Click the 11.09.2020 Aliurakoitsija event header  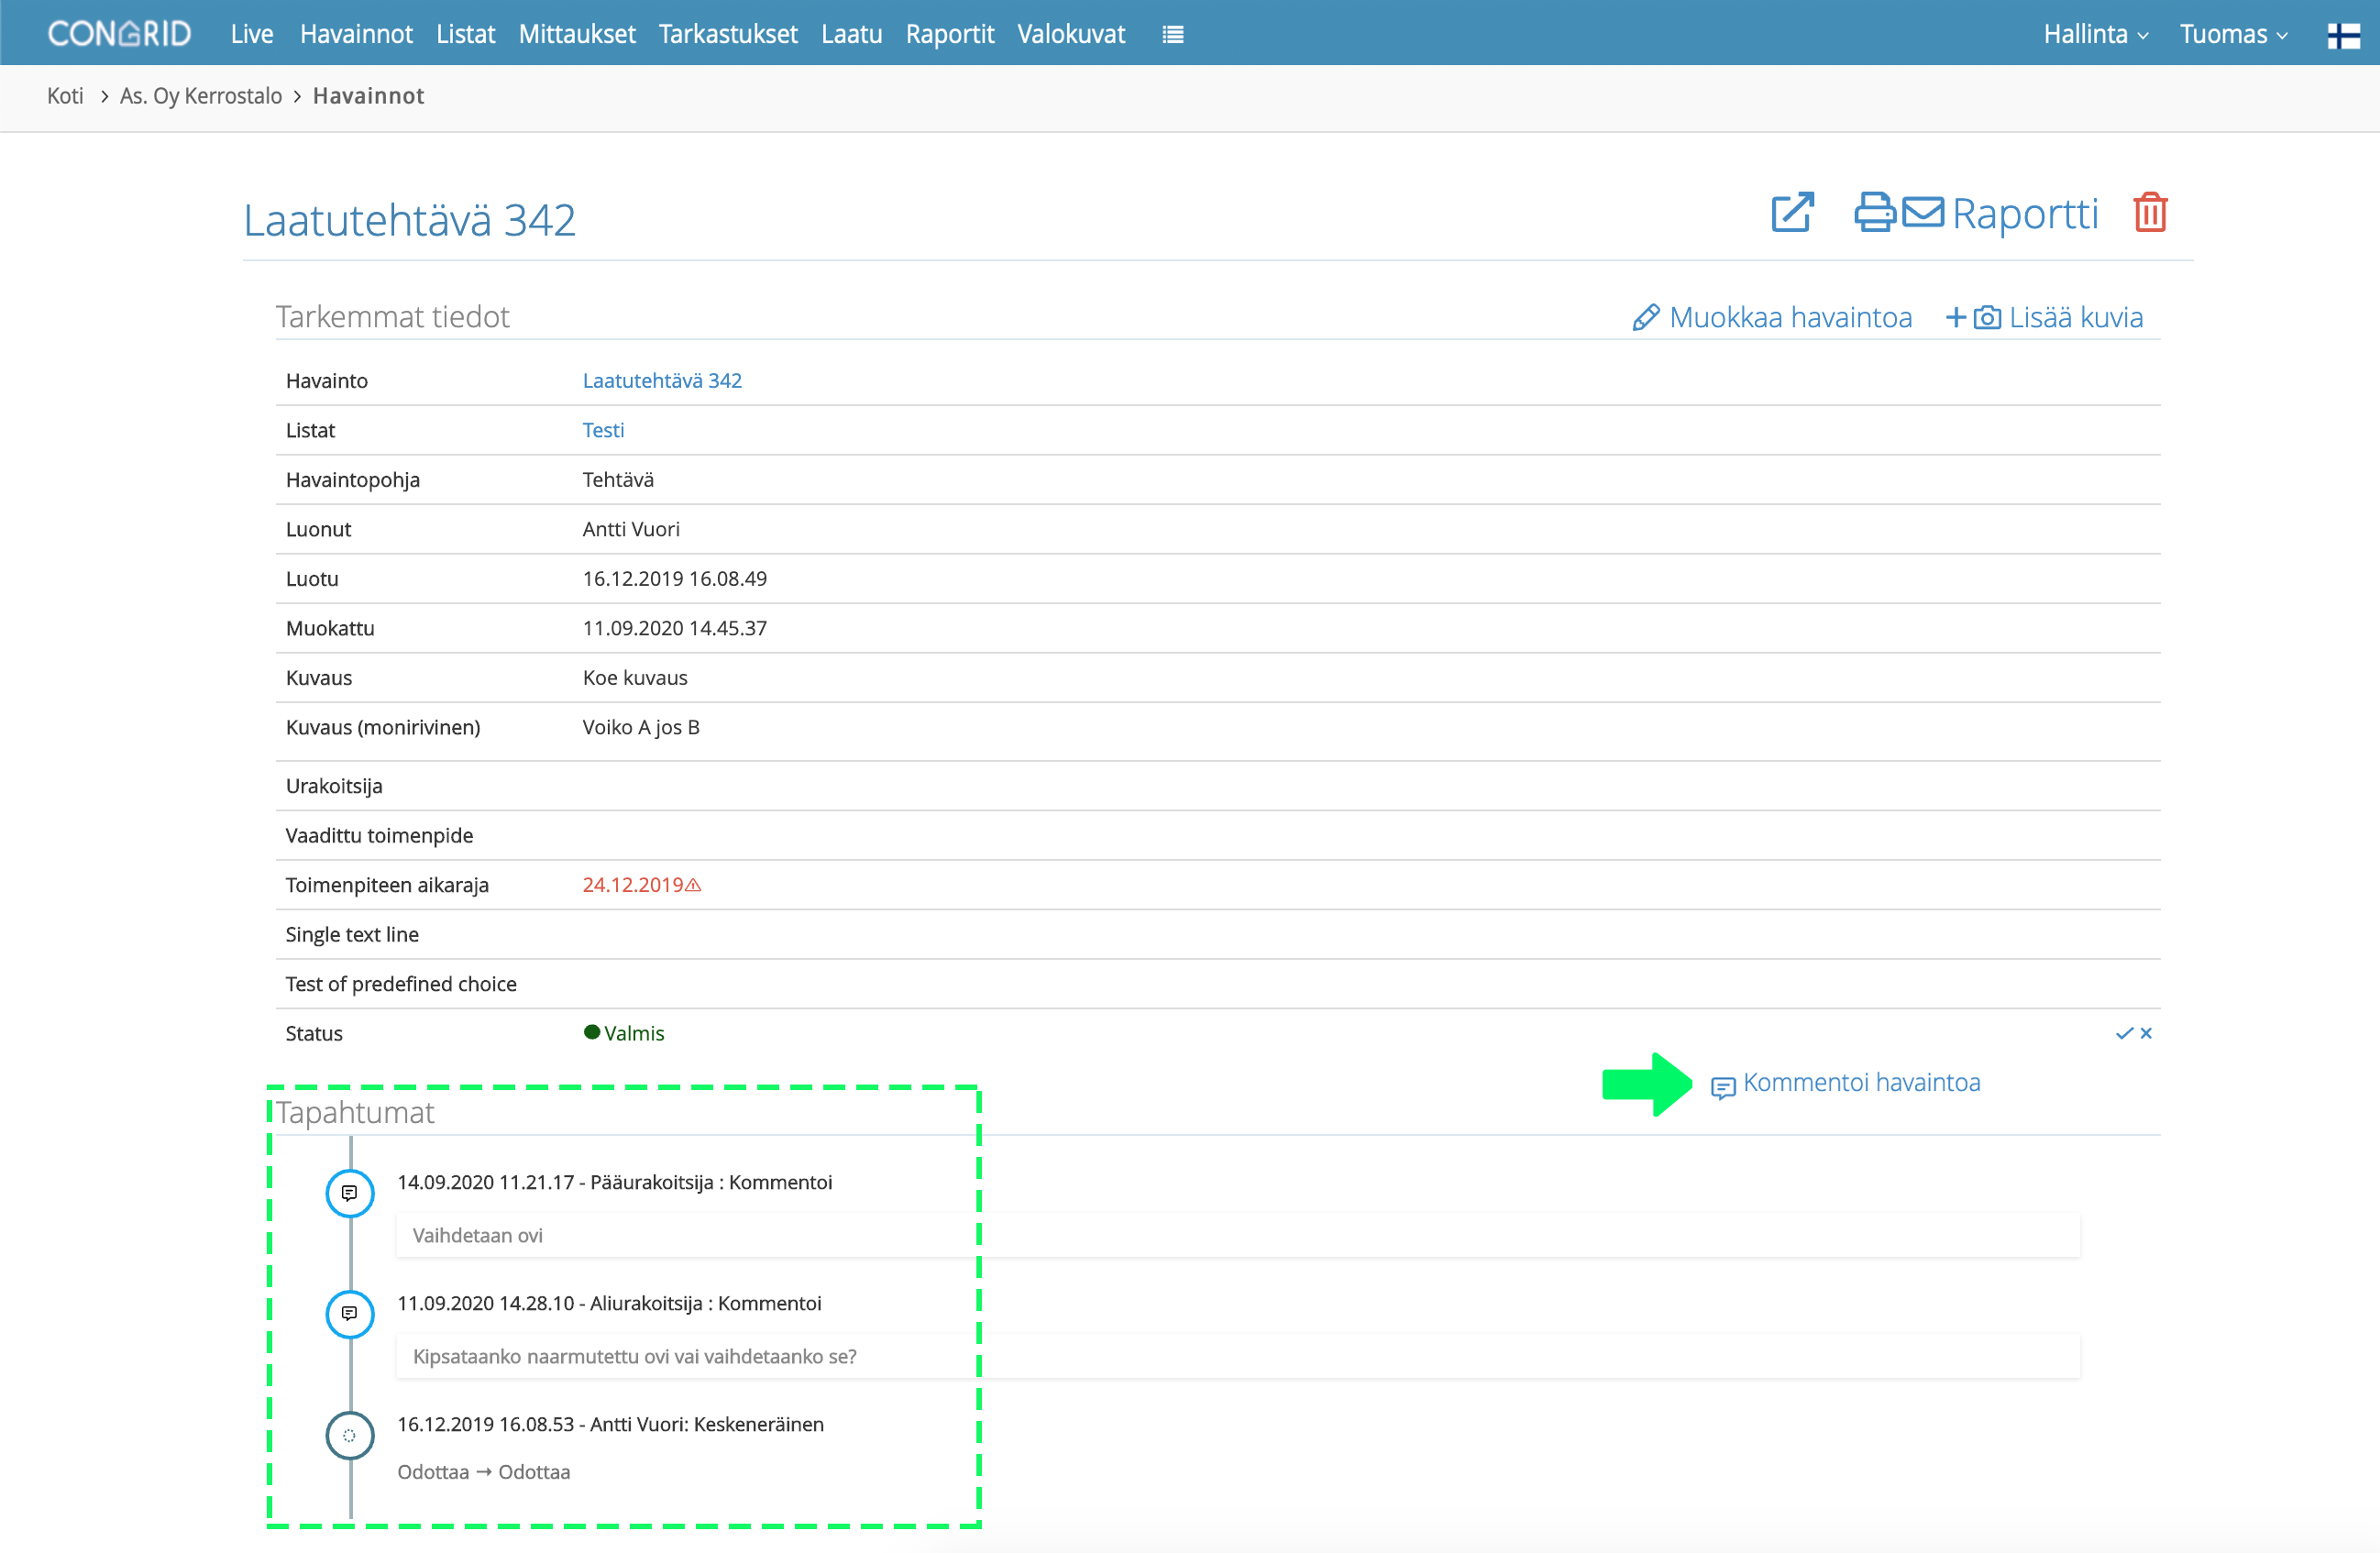[610, 1303]
